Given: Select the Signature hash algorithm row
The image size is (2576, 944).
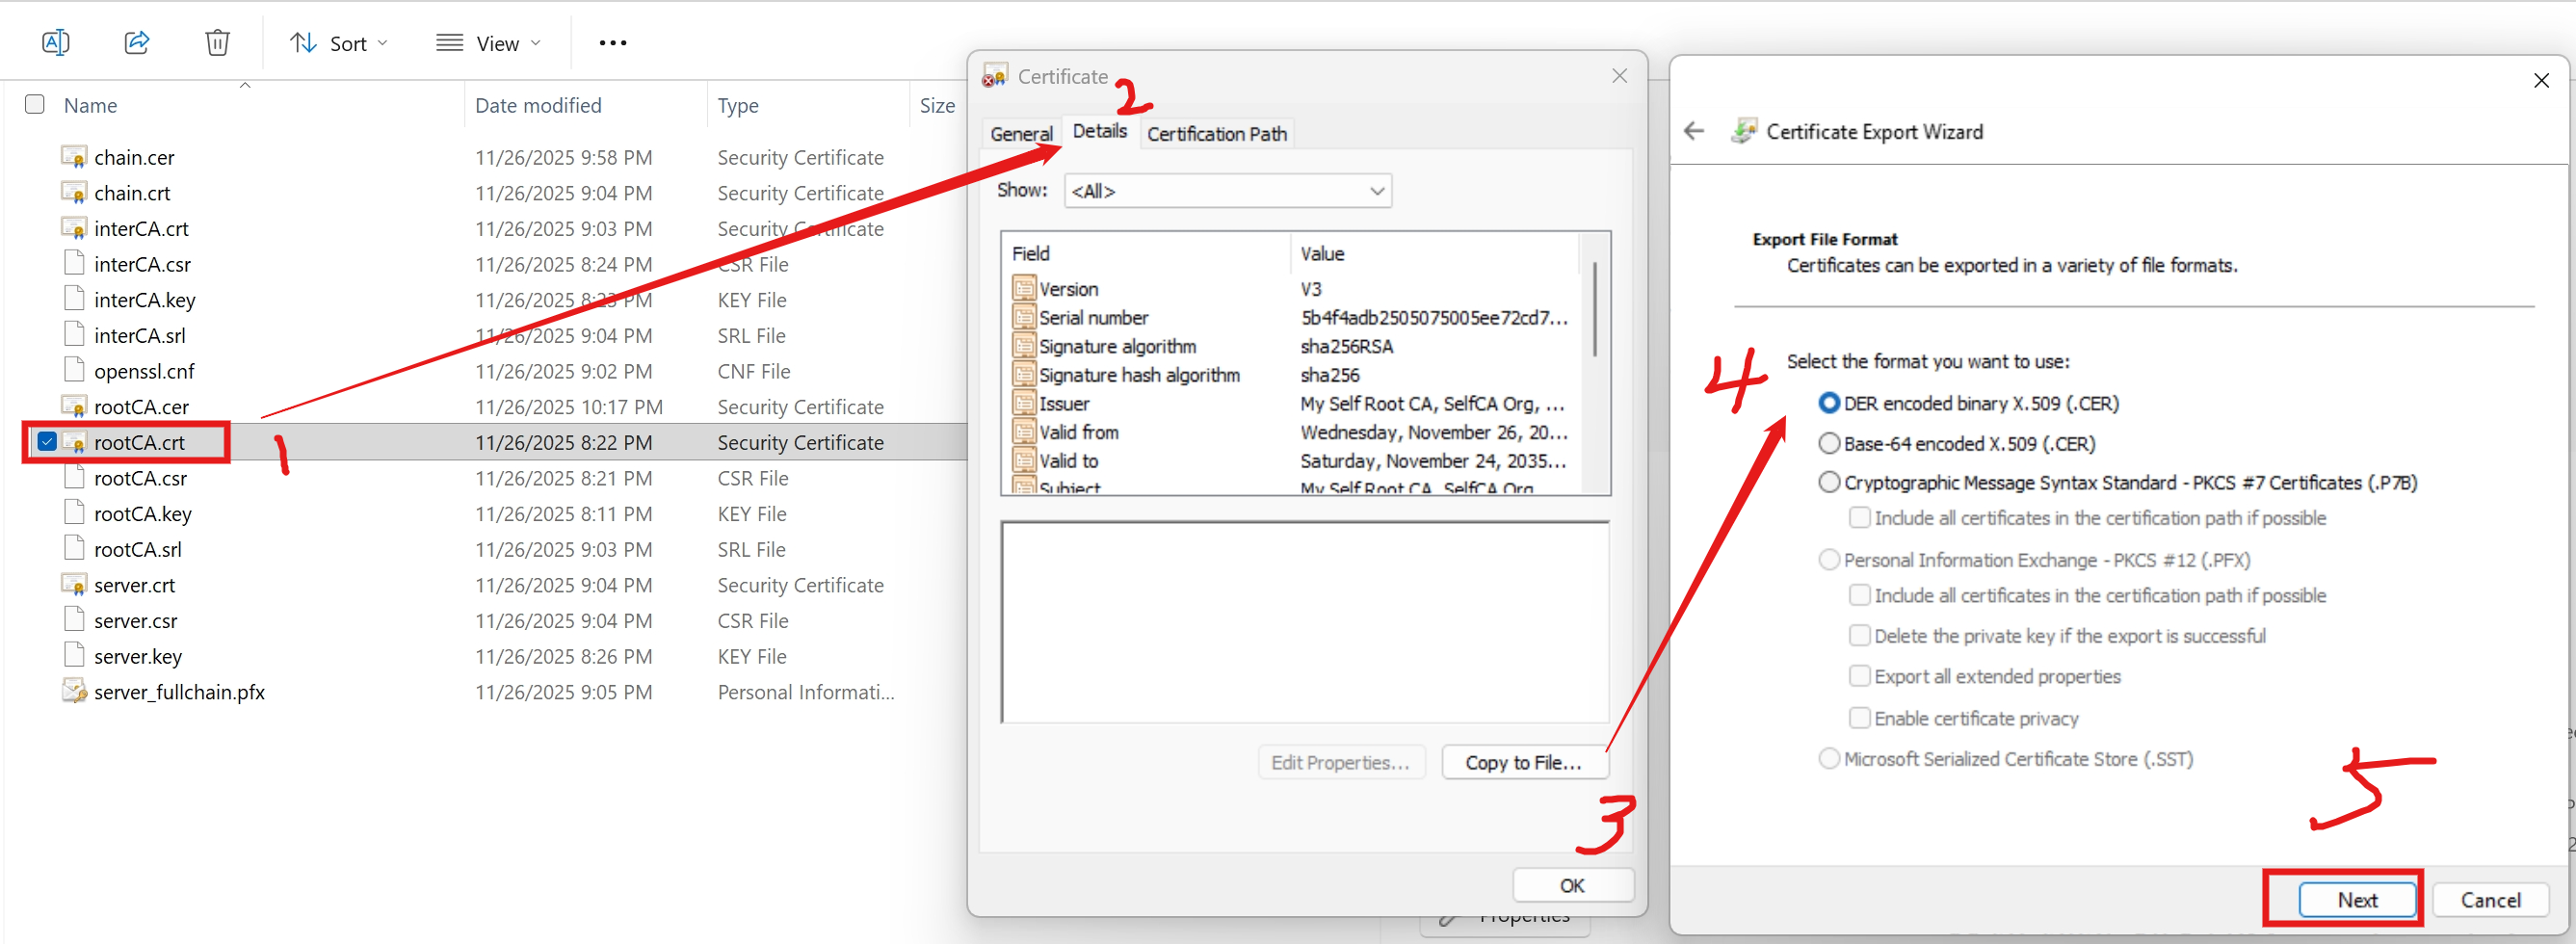Looking at the screenshot, I should (x=1295, y=375).
